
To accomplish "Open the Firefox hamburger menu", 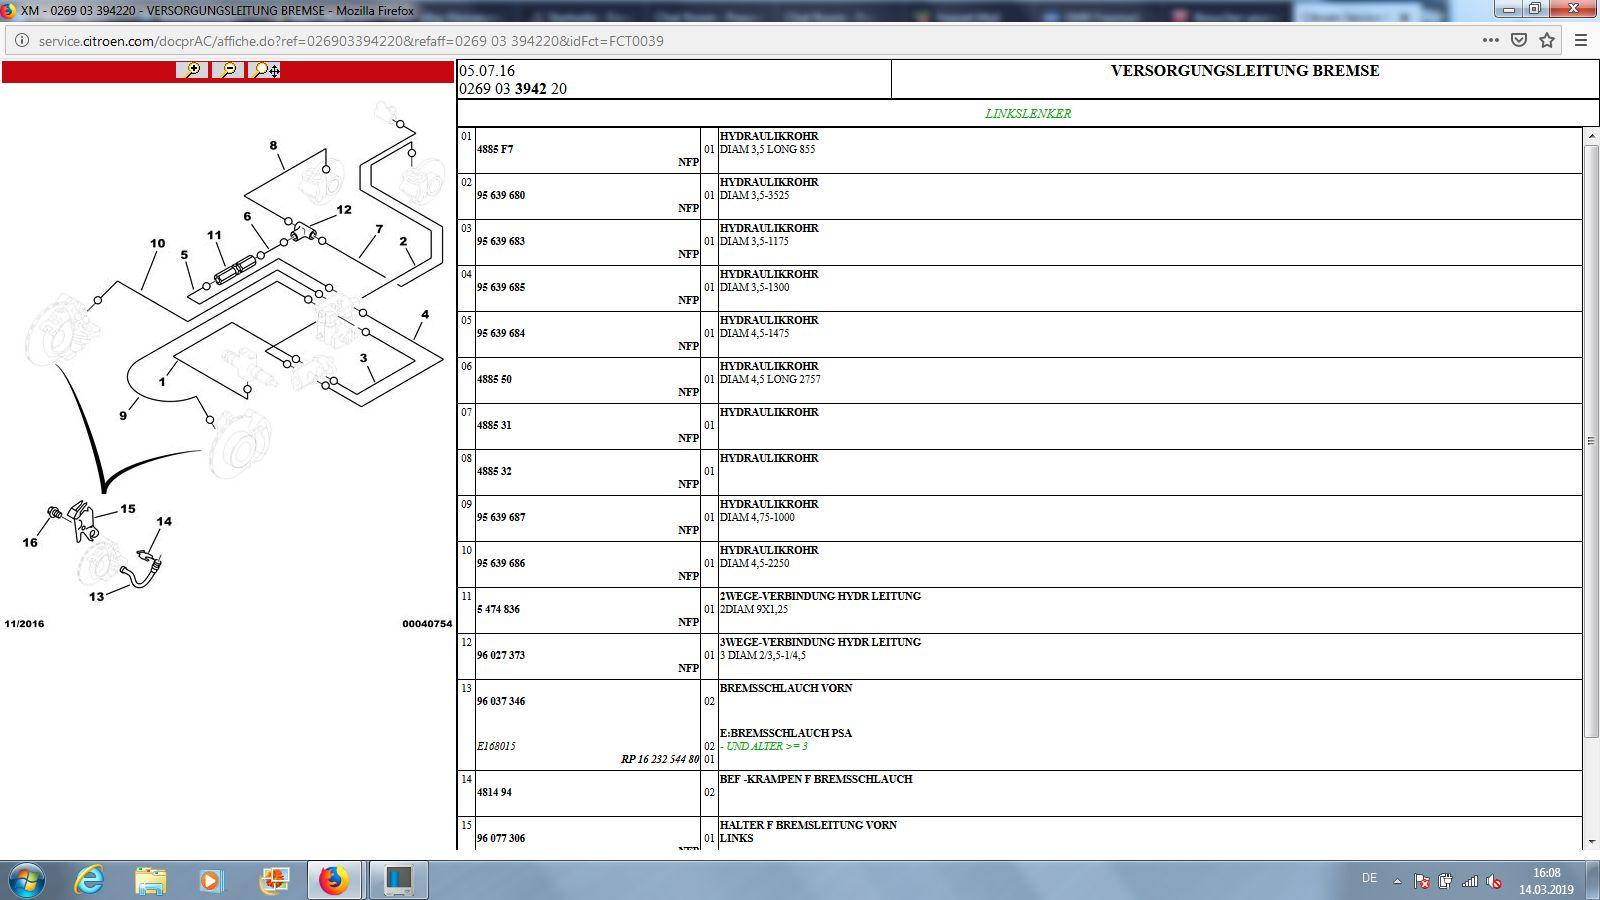I will point(1581,41).
